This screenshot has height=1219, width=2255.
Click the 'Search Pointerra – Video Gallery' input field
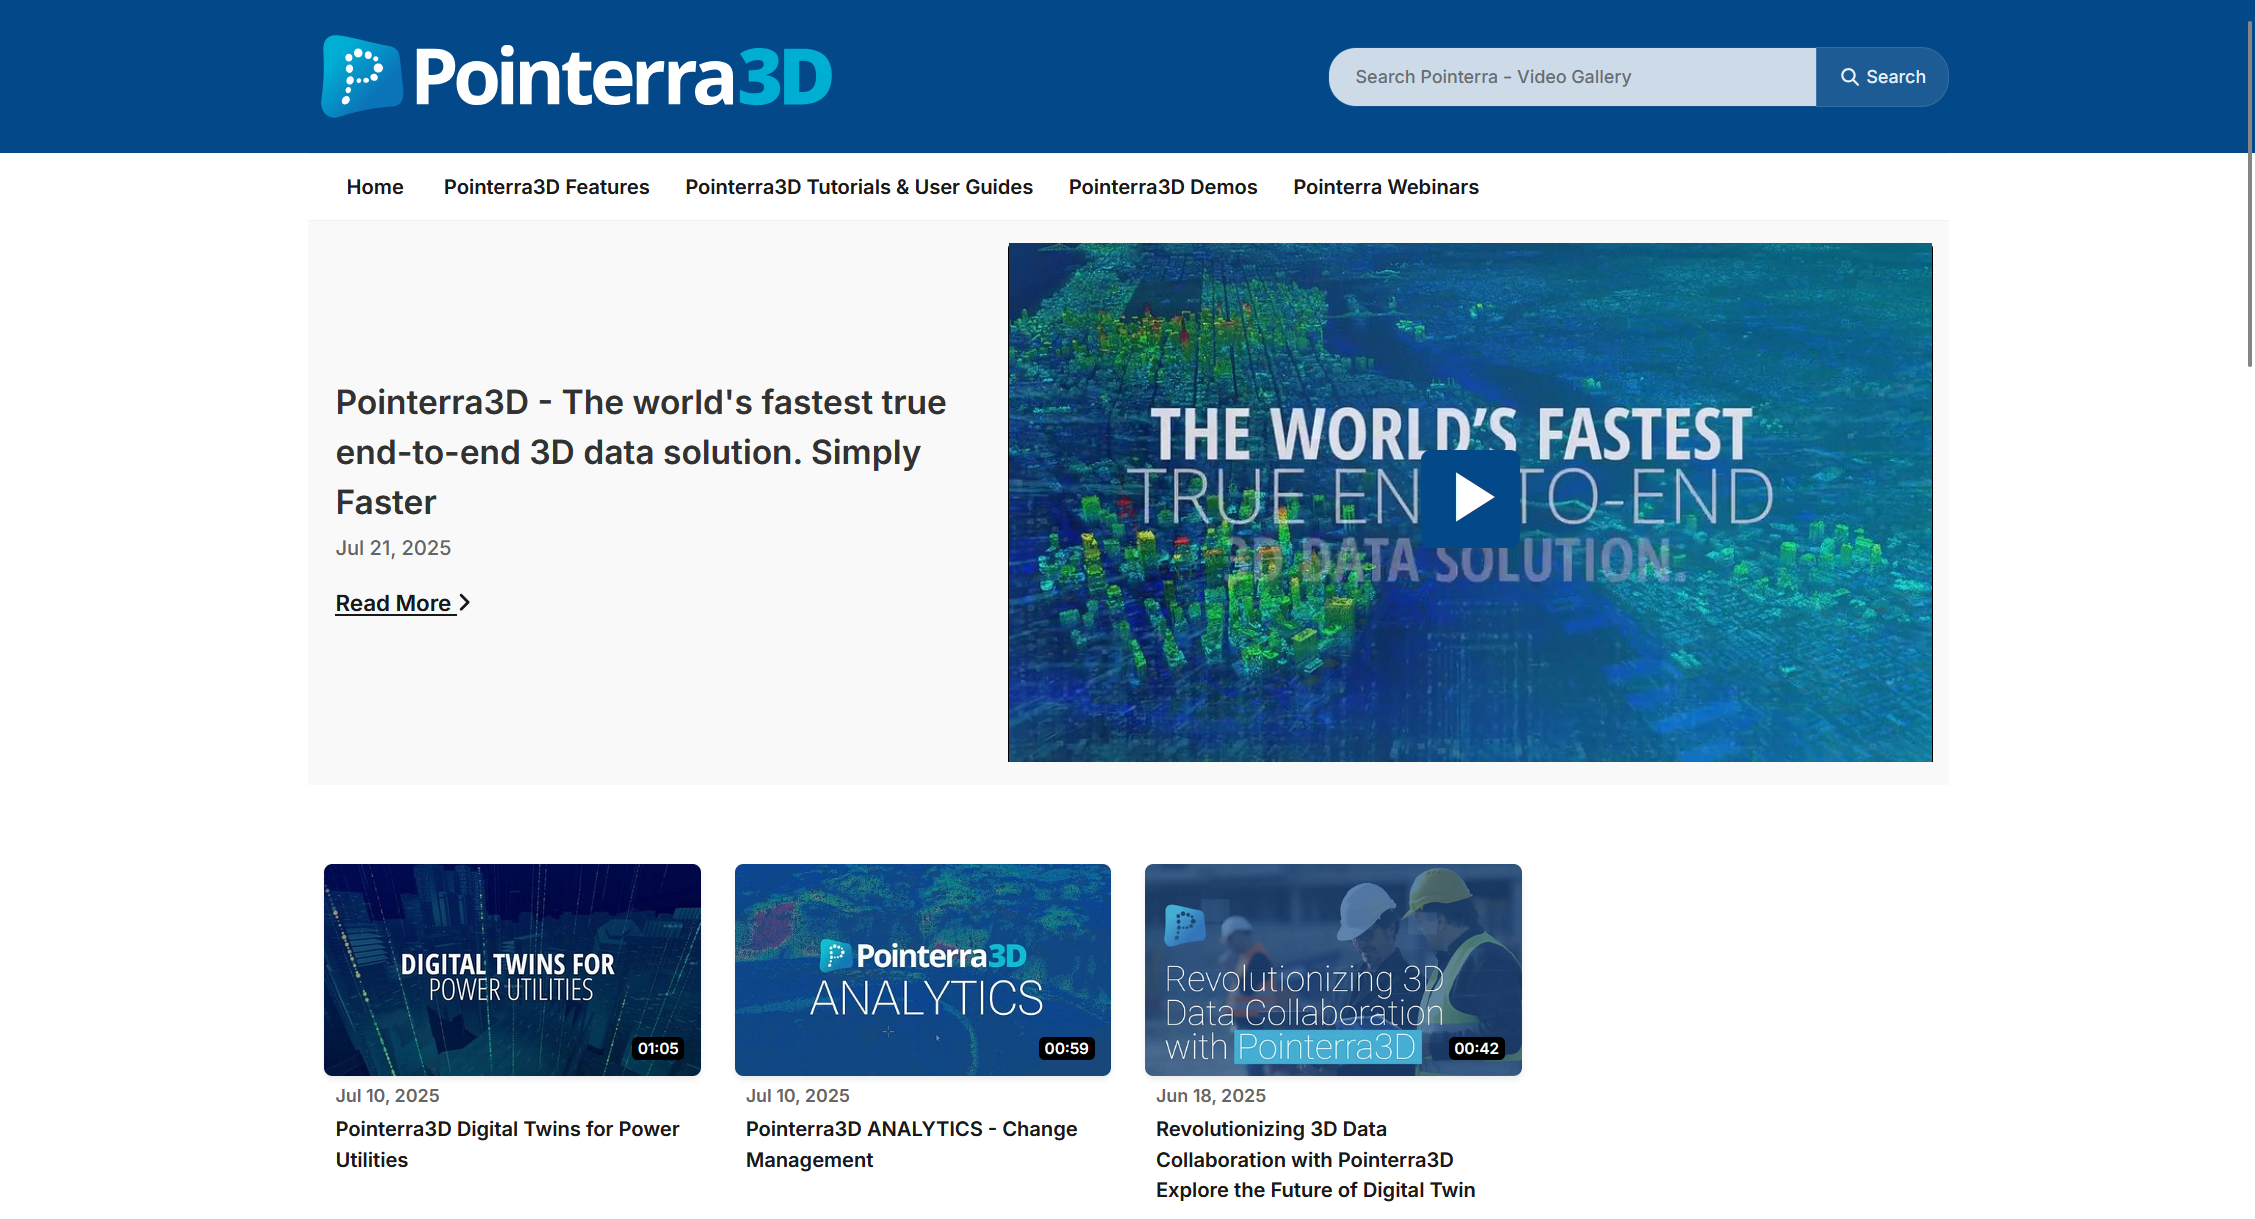click(1570, 76)
